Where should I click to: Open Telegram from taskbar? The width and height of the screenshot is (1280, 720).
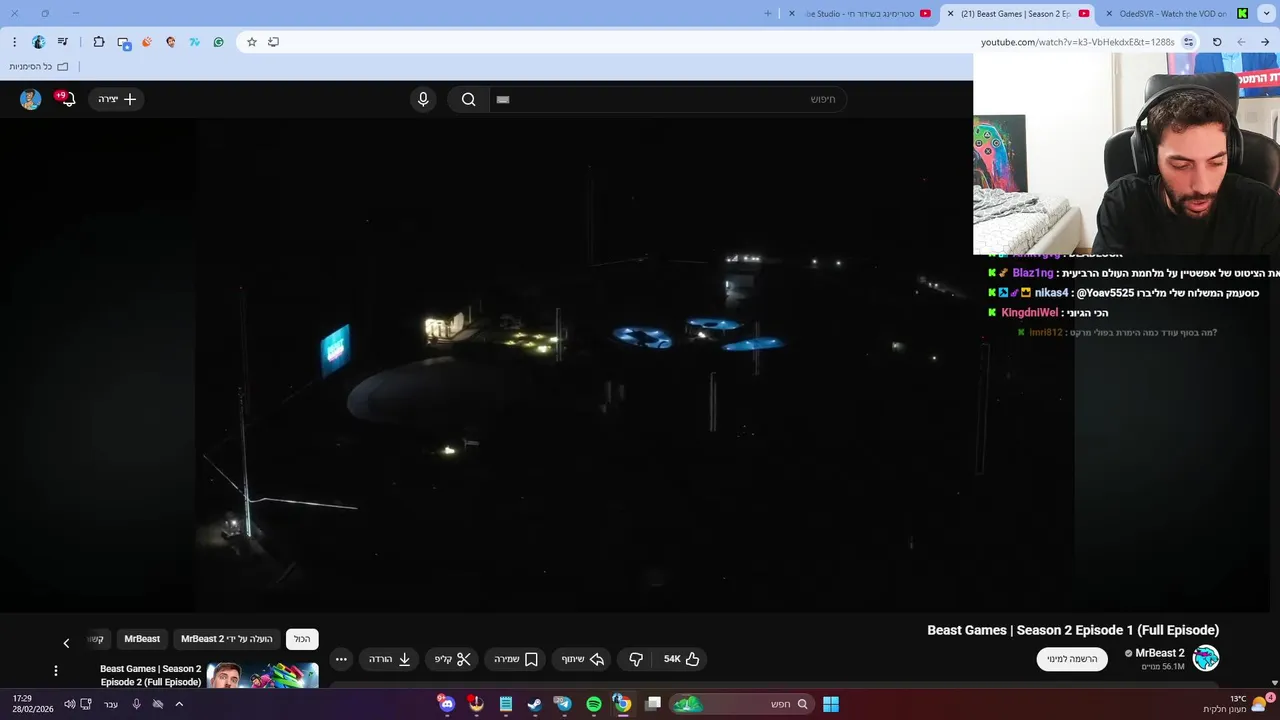[563, 704]
